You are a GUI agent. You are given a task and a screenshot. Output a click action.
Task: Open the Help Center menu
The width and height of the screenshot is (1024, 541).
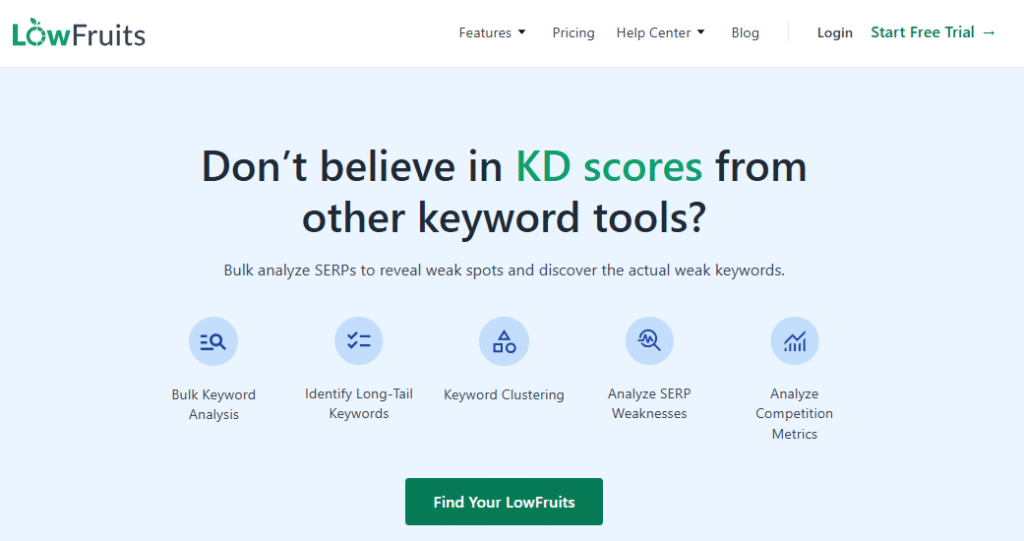coord(653,33)
